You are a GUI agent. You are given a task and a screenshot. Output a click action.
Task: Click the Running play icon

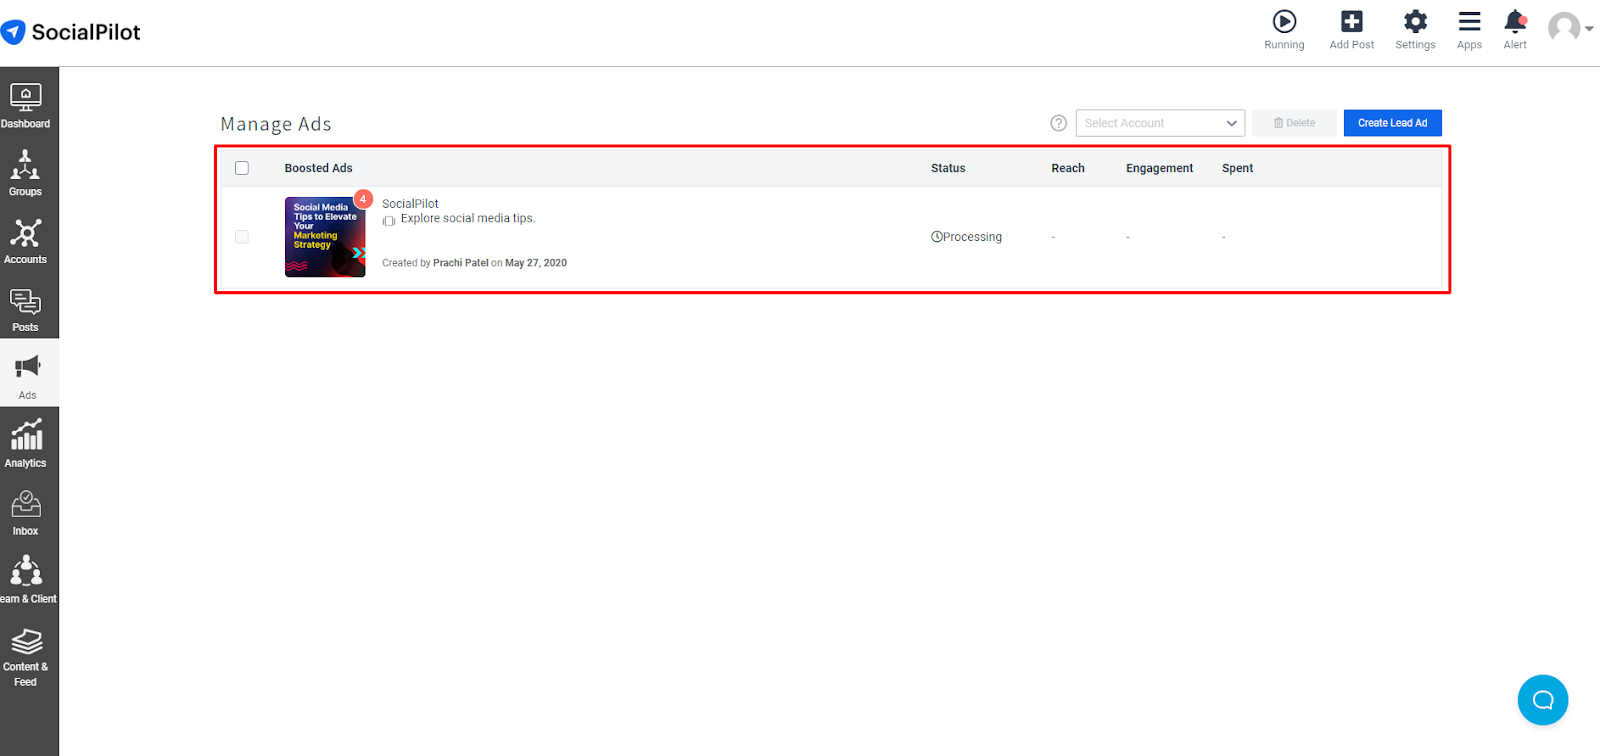coord(1284,22)
